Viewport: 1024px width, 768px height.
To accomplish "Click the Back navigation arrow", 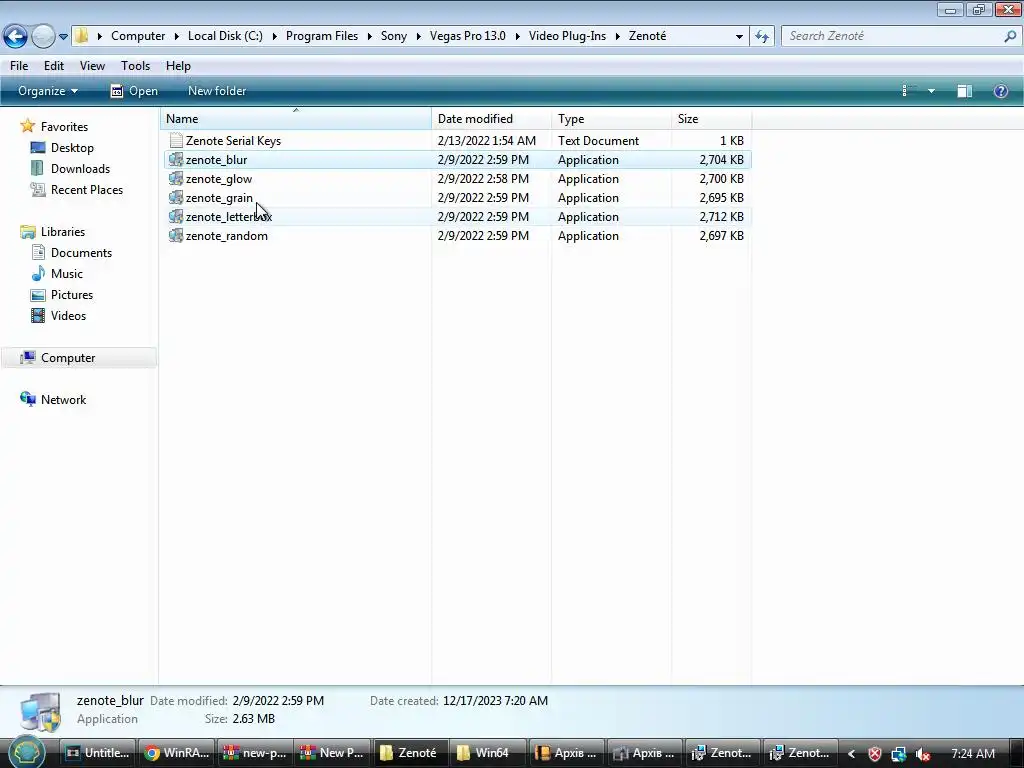I will [x=16, y=36].
